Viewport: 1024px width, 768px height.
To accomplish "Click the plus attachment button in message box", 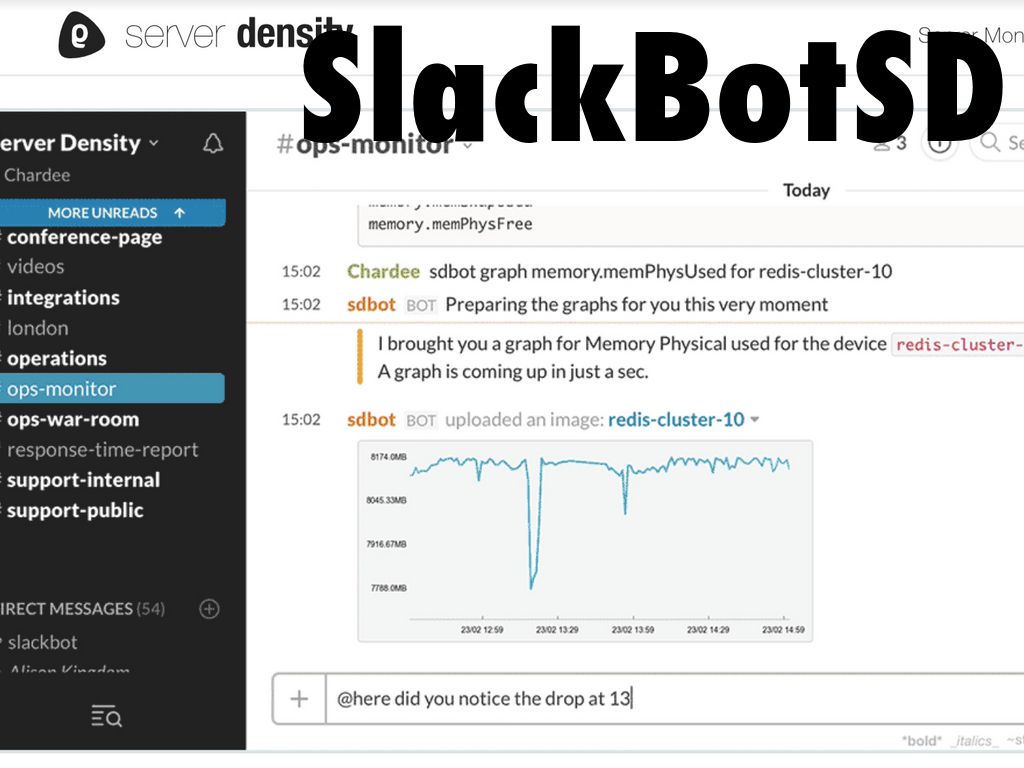I will (299, 698).
